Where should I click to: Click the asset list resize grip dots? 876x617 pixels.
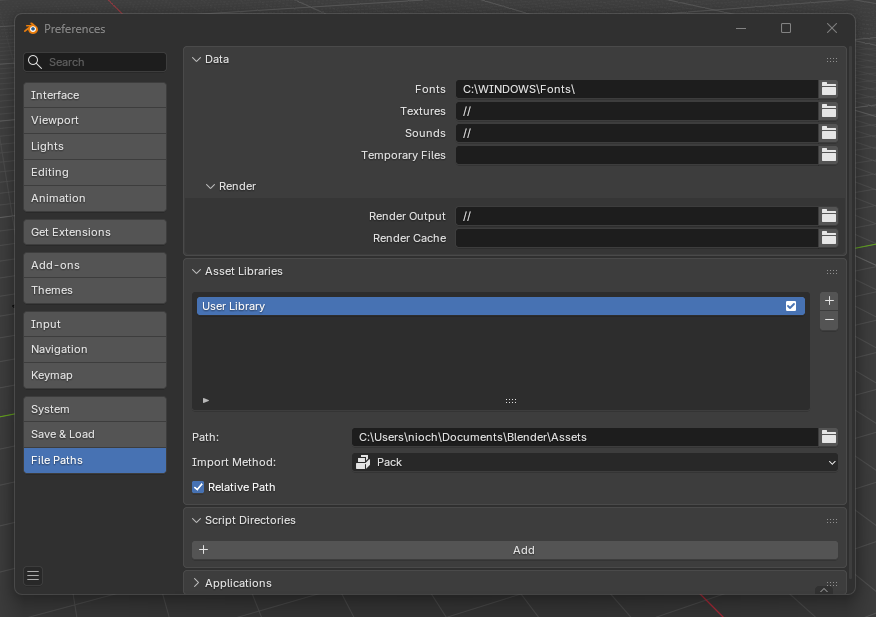pyautogui.click(x=511, y=401)
